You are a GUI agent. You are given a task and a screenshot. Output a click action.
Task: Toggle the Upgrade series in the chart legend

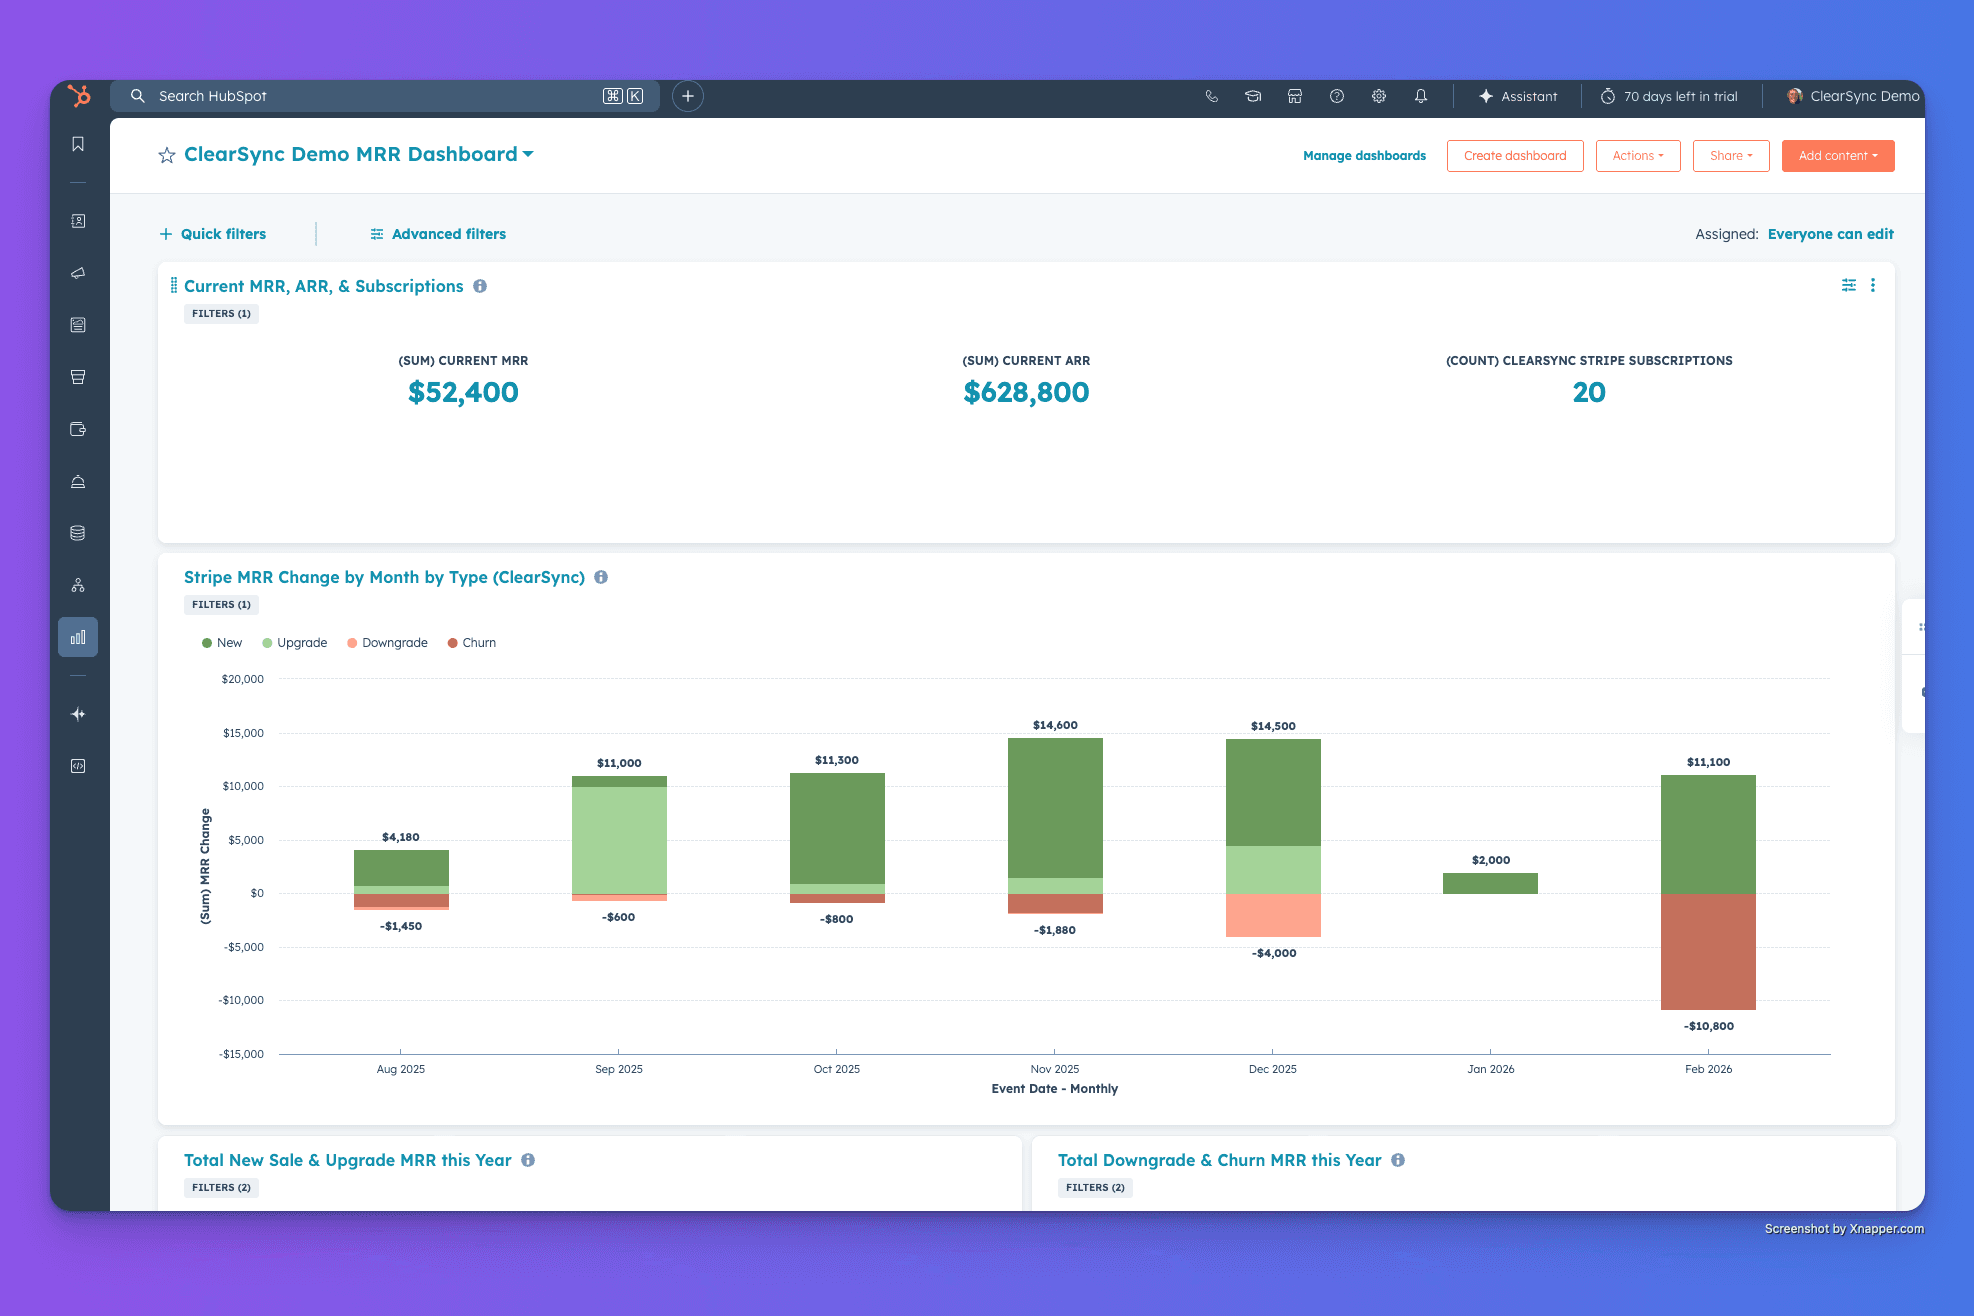pyautogui.click(x=295, y=642)
